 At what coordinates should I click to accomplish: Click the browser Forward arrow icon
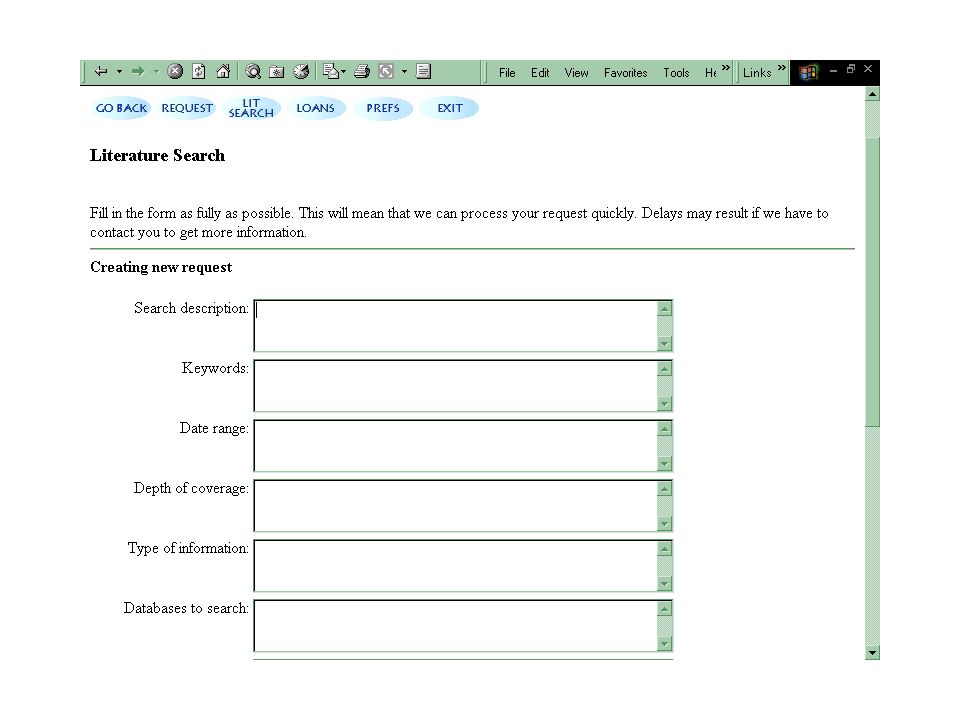click(138, 72)
